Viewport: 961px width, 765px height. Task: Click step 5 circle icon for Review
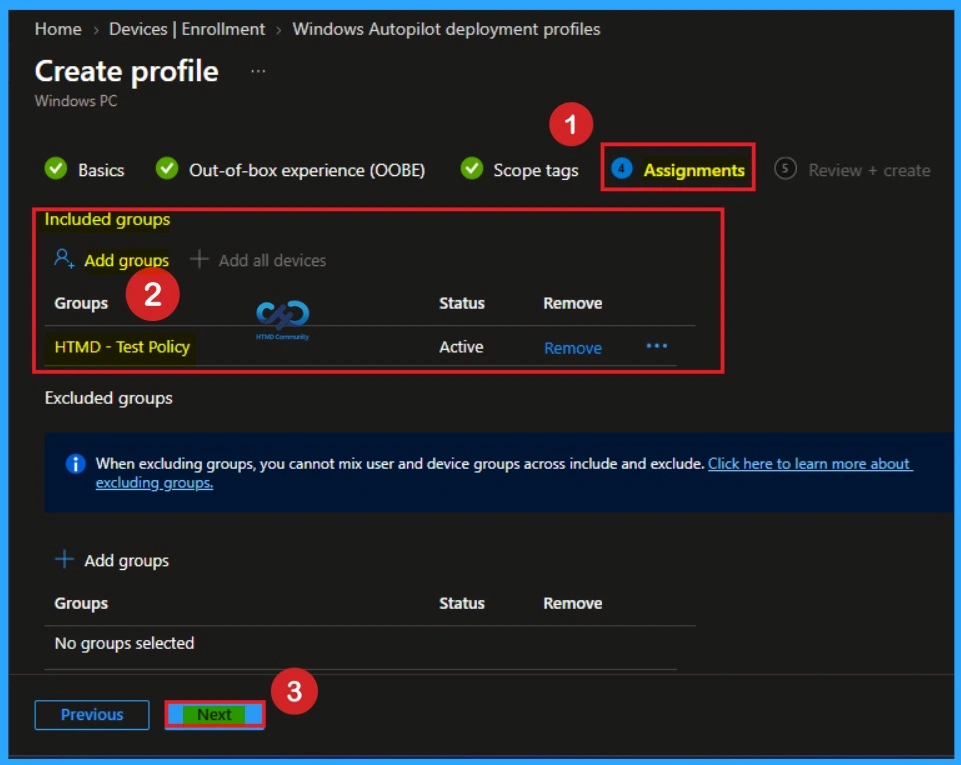point(785,168)
